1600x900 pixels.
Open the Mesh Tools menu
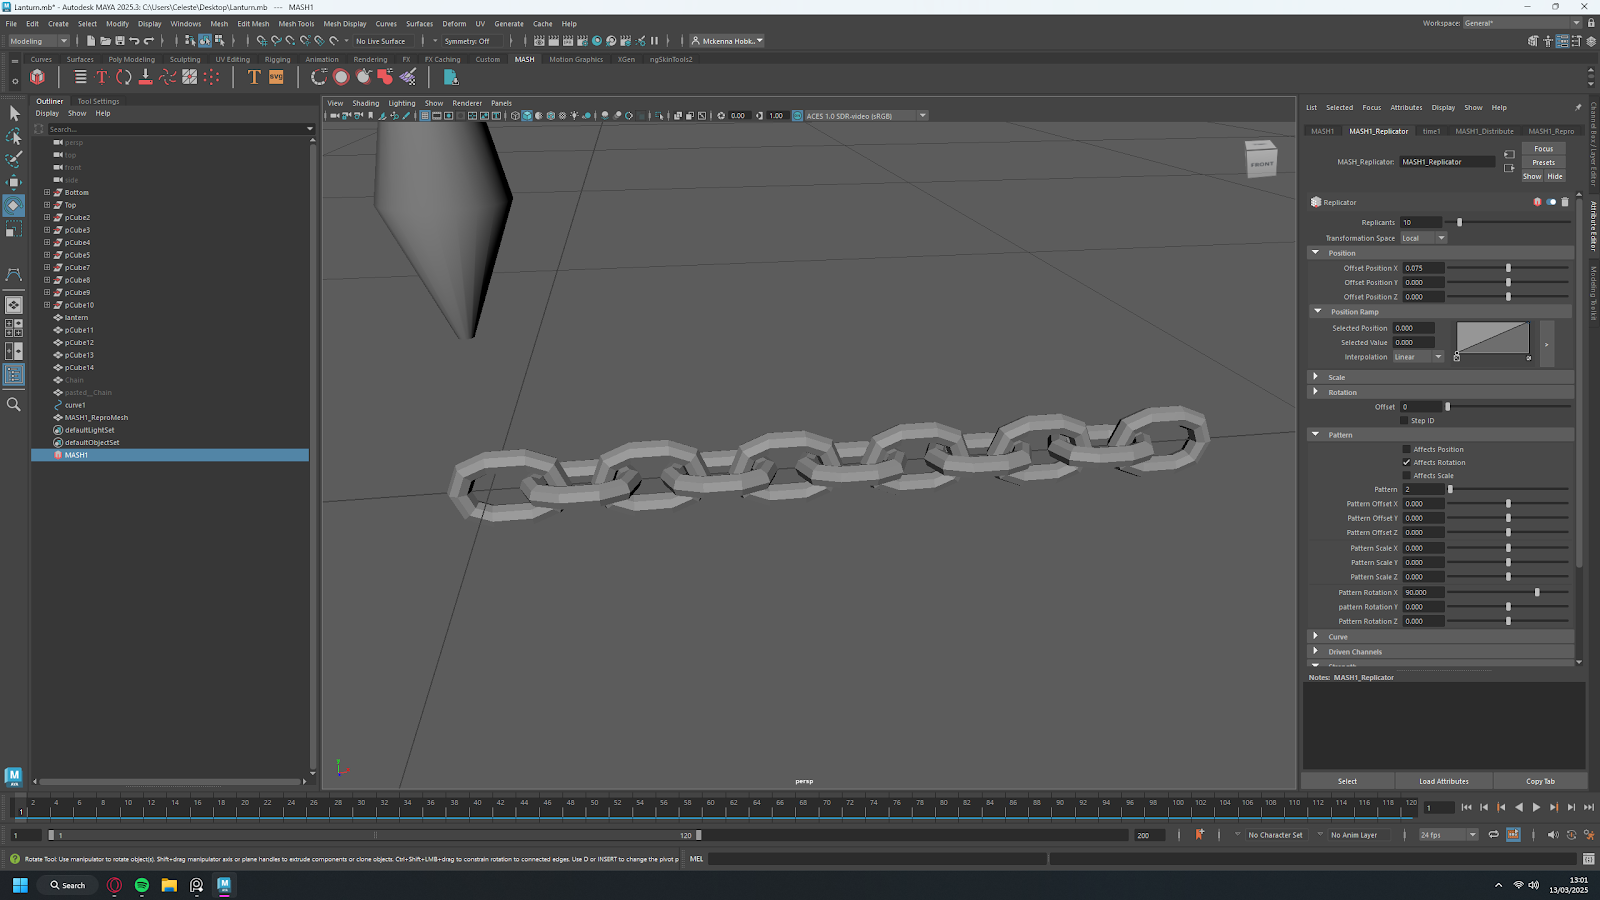coord(296,24)
